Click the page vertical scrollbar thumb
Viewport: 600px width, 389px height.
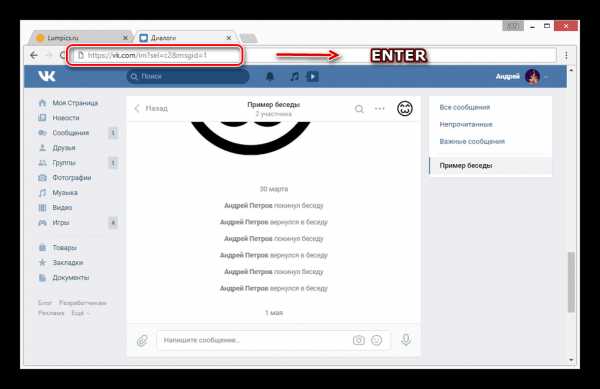click(571, 282)
